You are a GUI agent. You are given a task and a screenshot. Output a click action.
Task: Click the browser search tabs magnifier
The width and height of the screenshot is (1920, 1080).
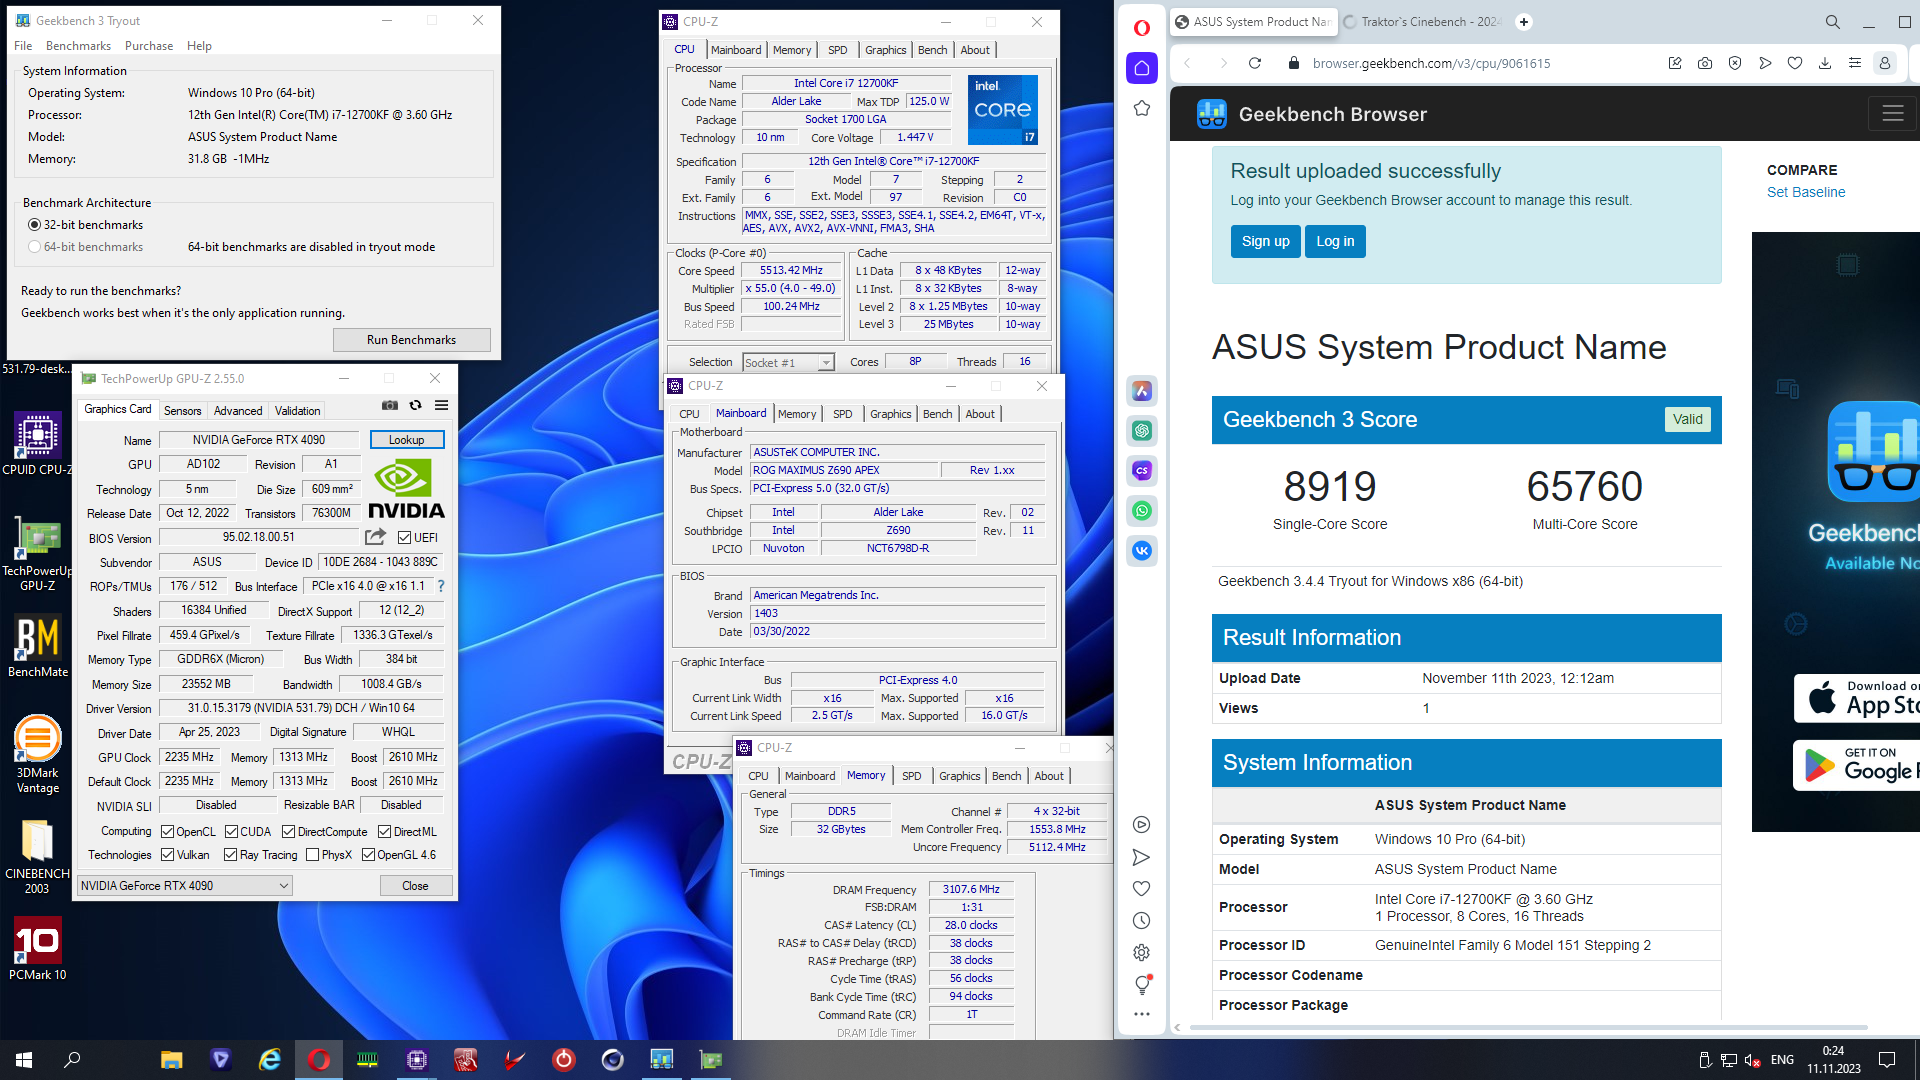coord(1833,22)
